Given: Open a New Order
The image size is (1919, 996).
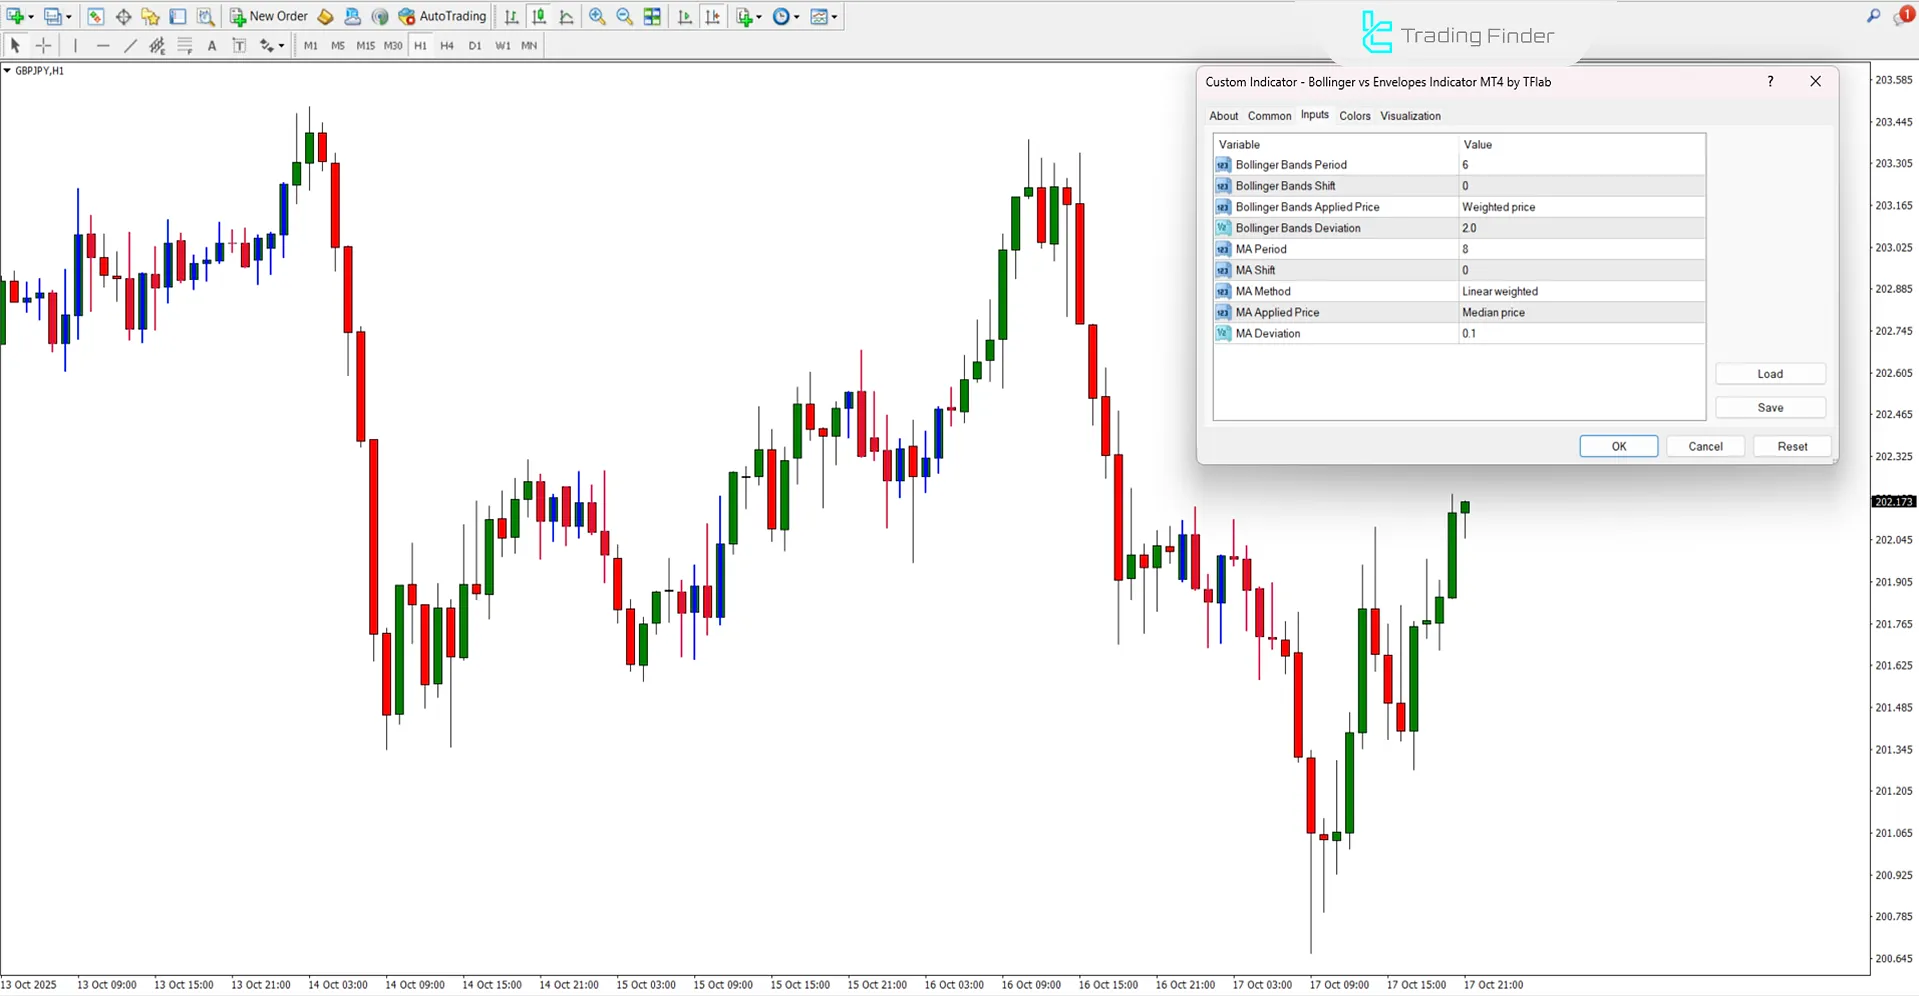Looking at the screenshot, I should tap(268, 16).
